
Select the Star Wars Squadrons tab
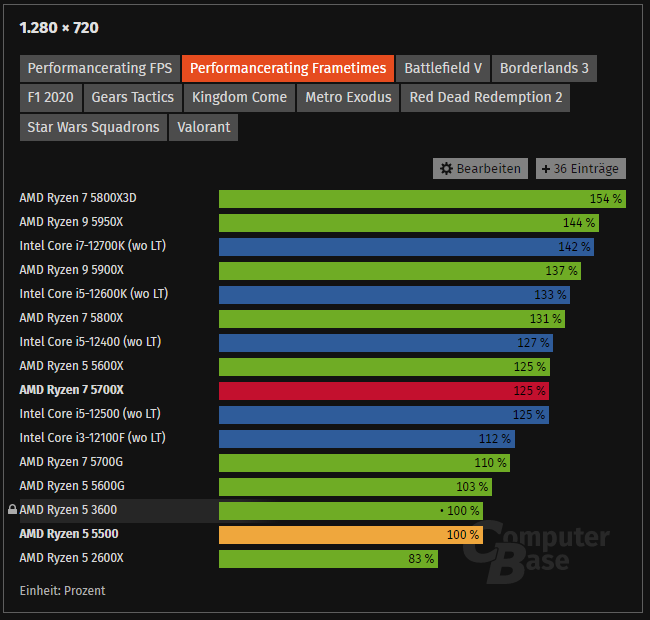pos(93,128)
